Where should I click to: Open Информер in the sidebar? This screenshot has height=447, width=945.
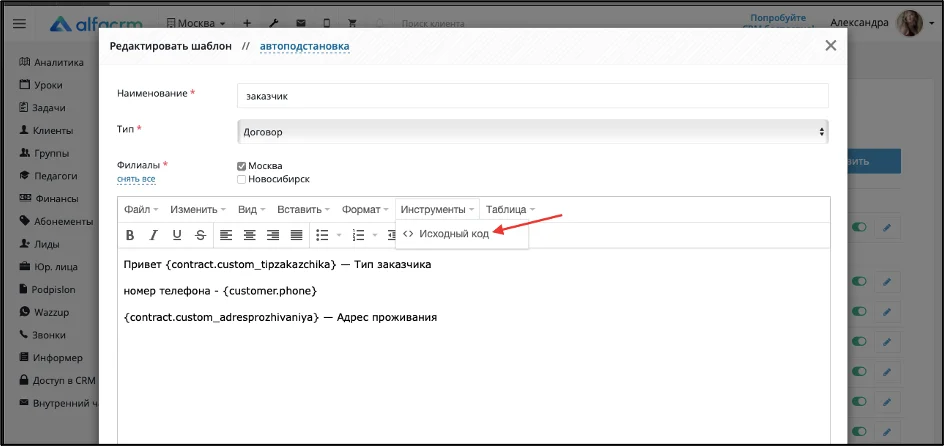click(x=51, y=357)
